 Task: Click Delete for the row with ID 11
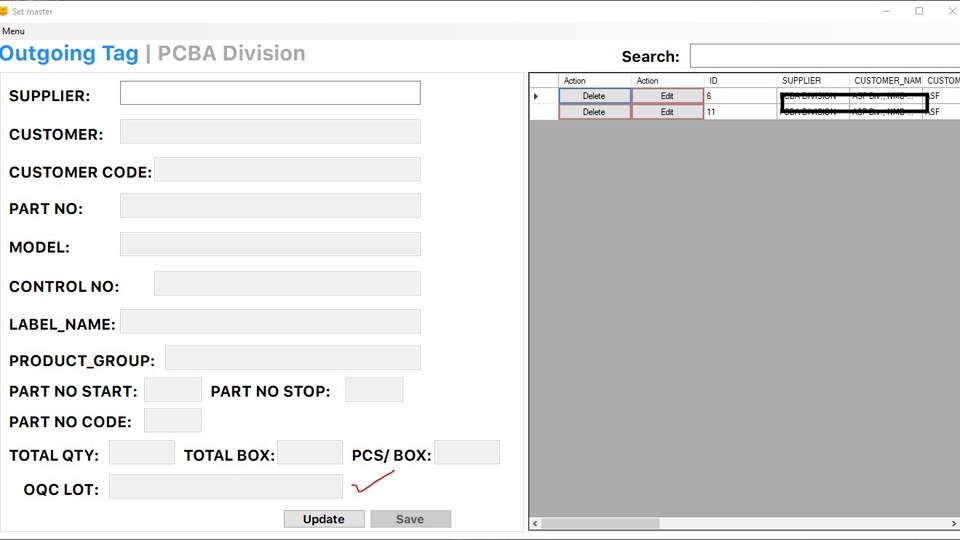coord(594,112)
